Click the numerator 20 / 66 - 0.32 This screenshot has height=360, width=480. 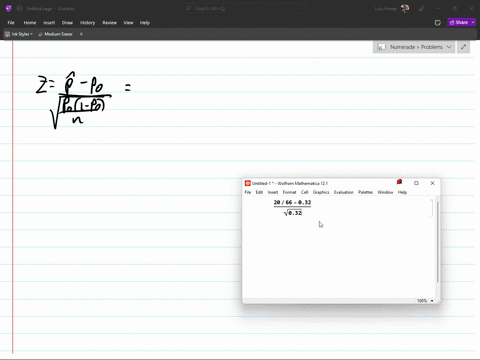292,202
